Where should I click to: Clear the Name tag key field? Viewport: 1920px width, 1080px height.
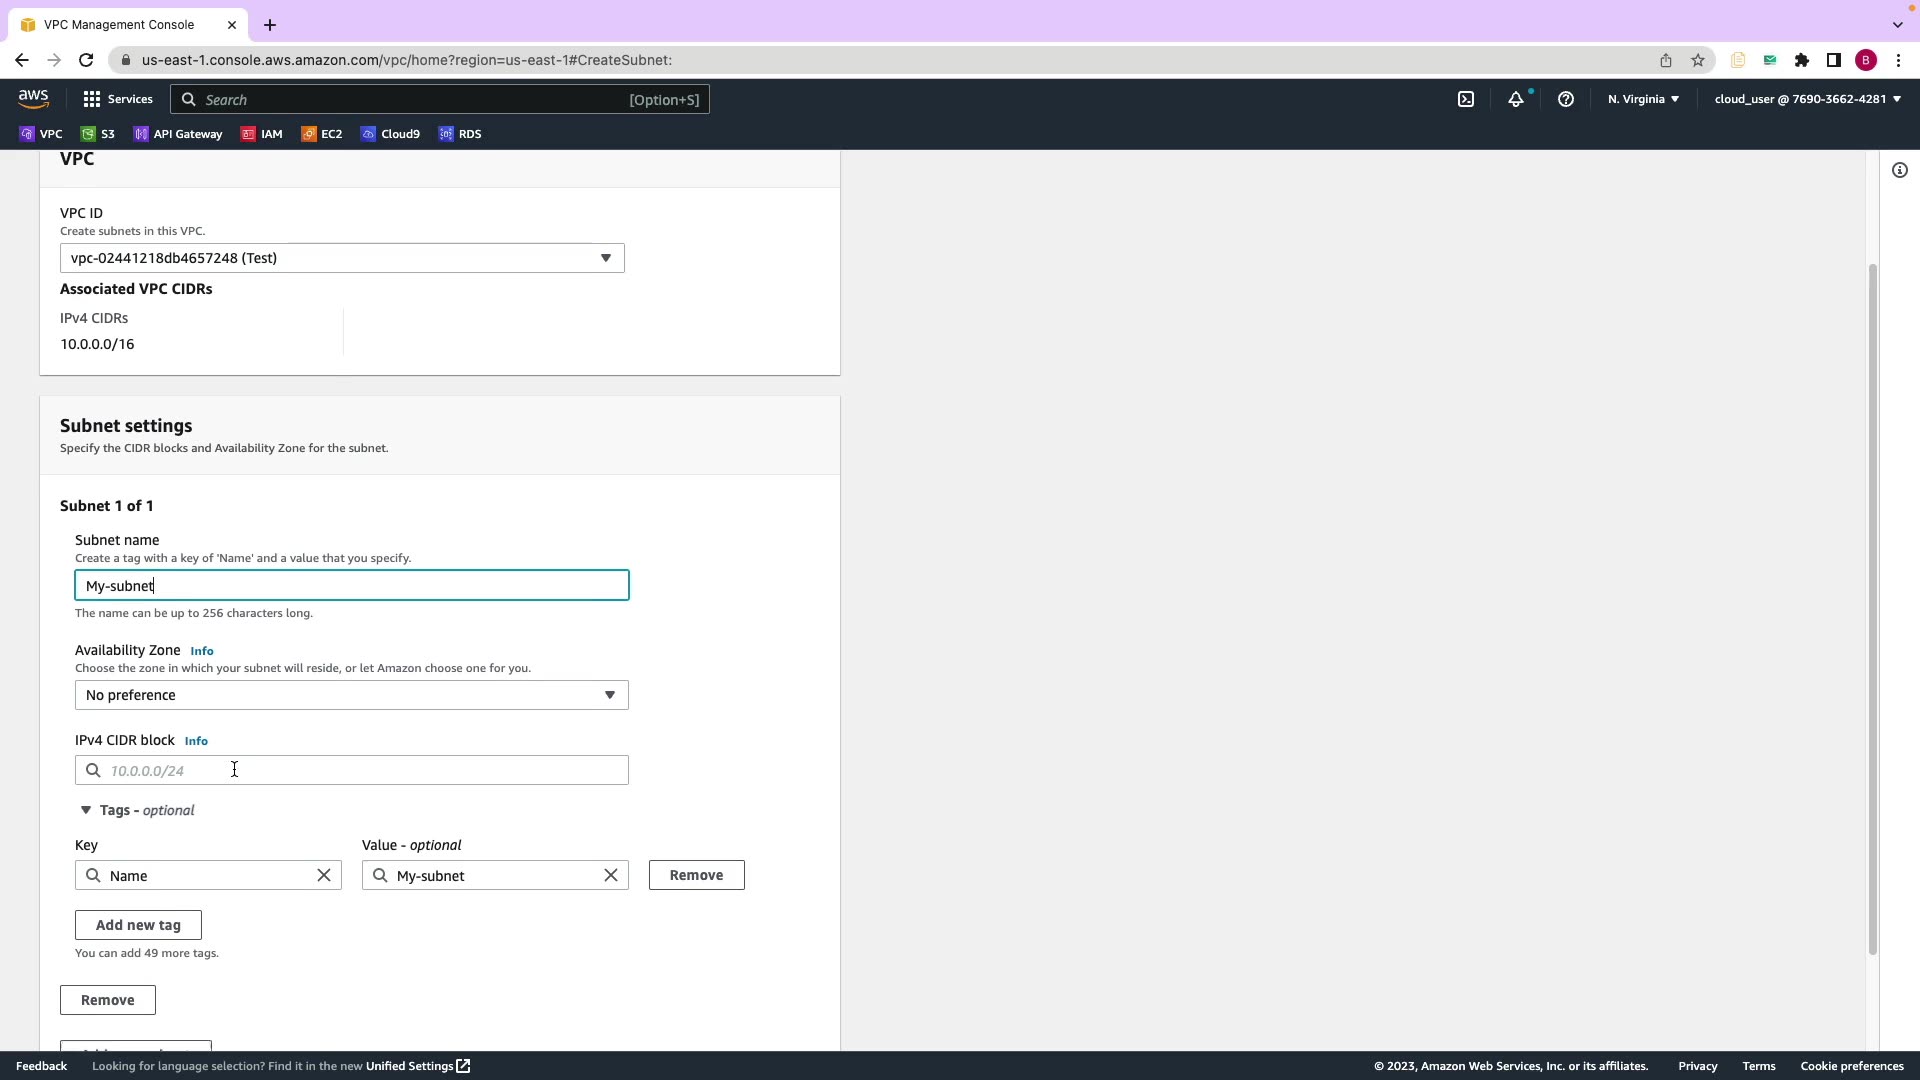[324, 875]
